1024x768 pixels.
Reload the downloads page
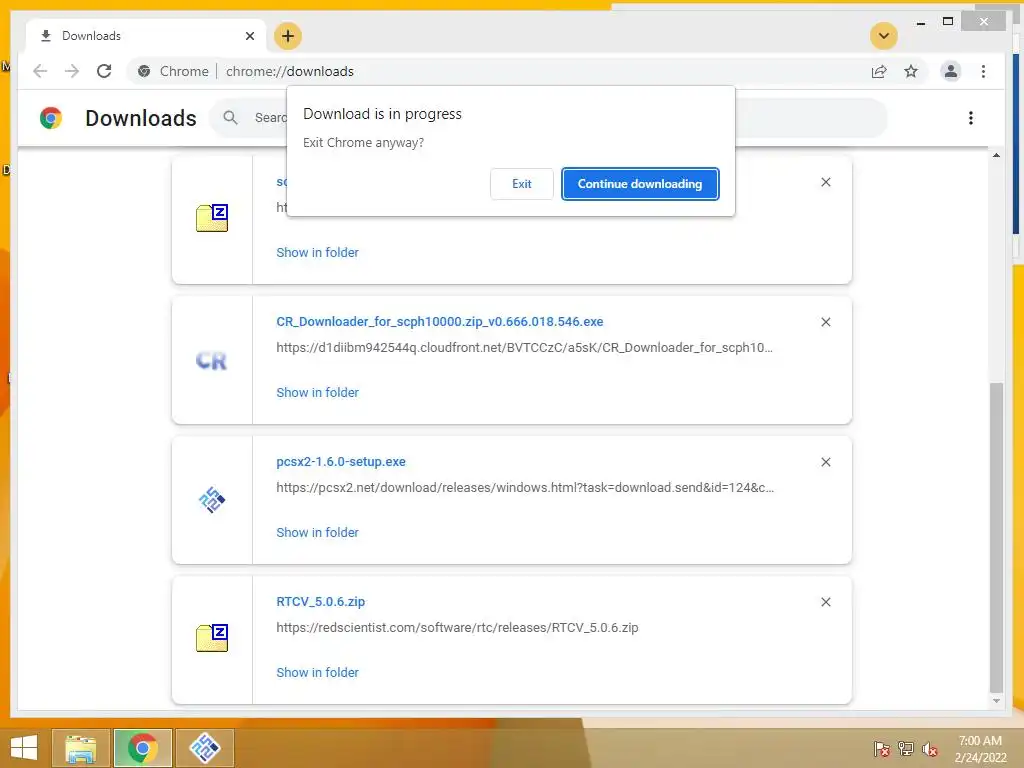[x=104, y=71]
